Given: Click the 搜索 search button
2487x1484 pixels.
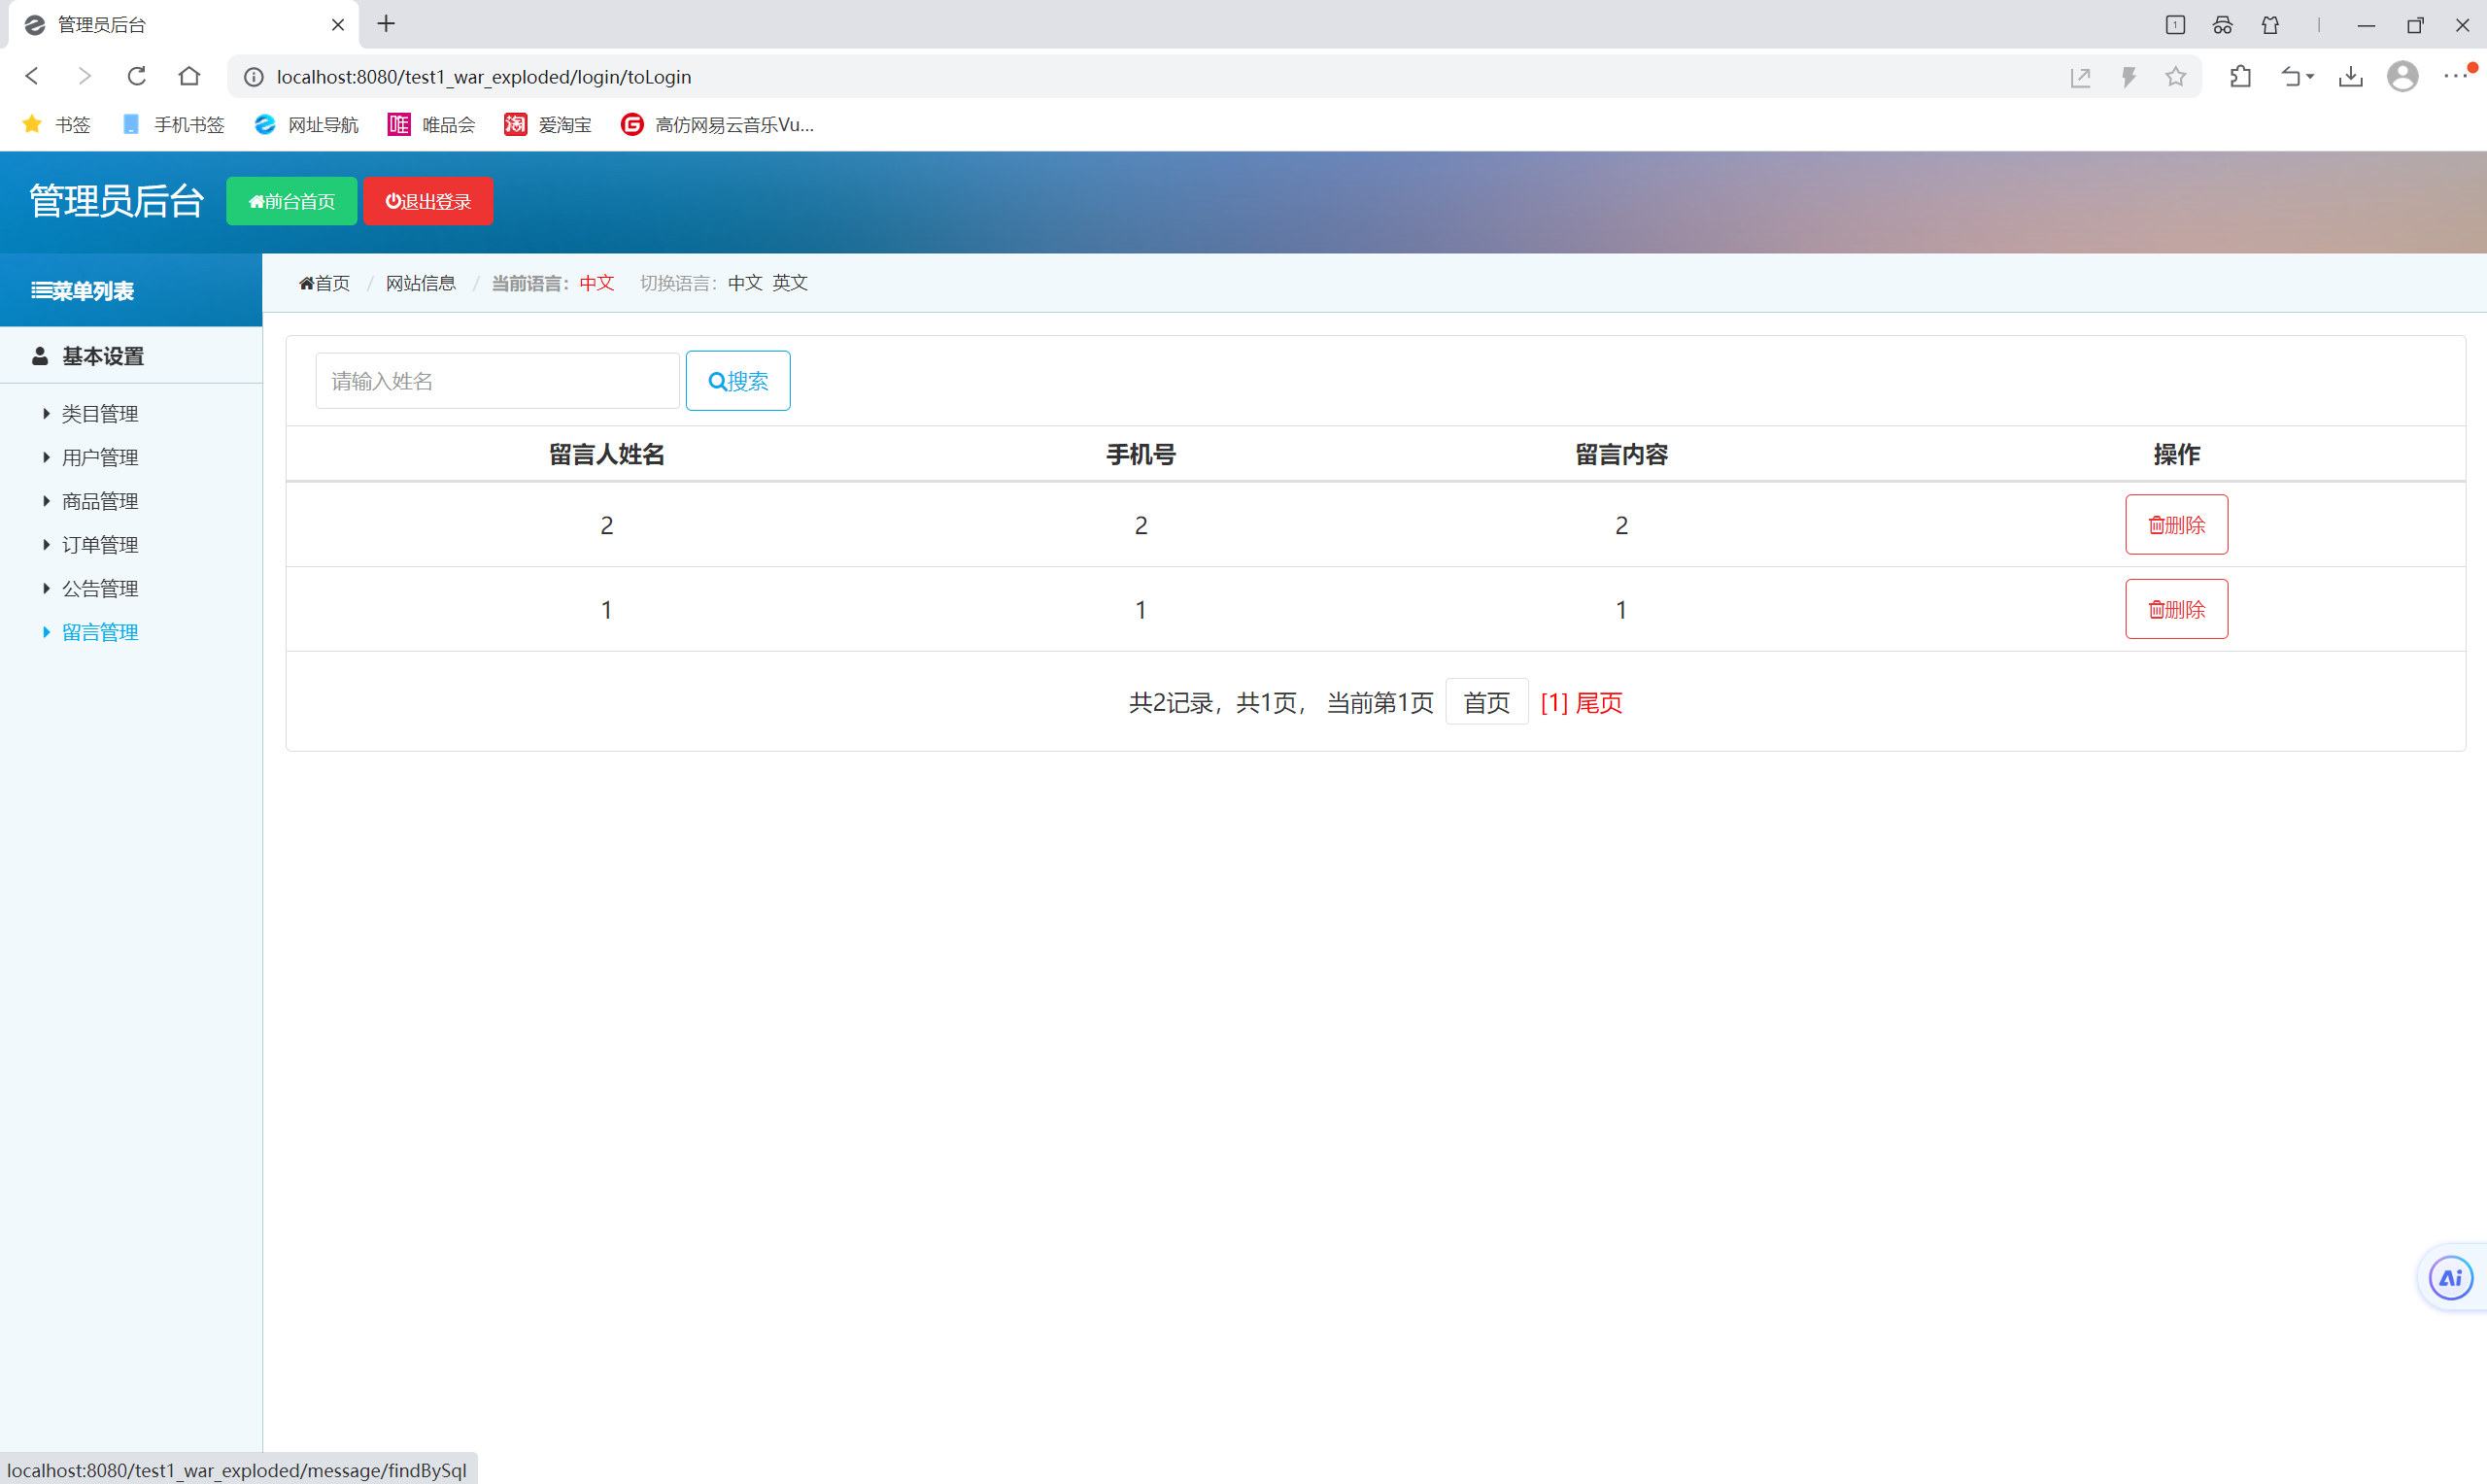Looking at the screenshot, I should pos(738,381).
